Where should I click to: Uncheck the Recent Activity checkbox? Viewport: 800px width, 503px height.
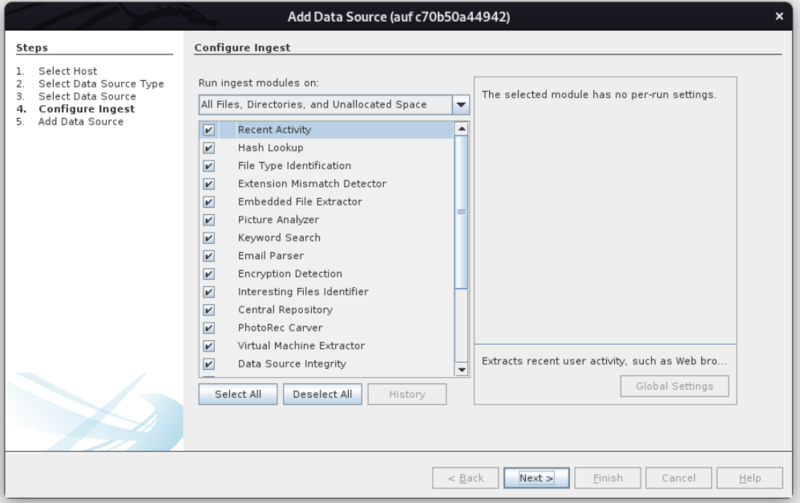[209, 130]
